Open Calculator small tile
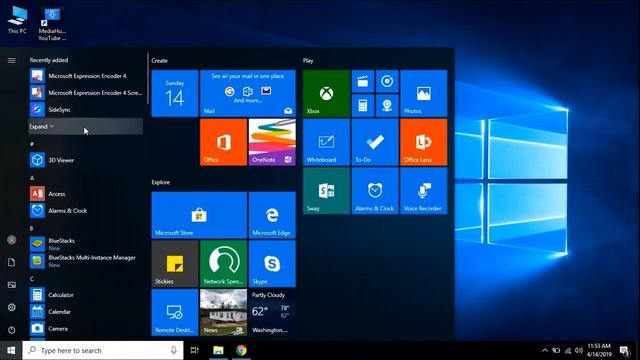This screenshot has width=640, height=360. tap(363, 105)
